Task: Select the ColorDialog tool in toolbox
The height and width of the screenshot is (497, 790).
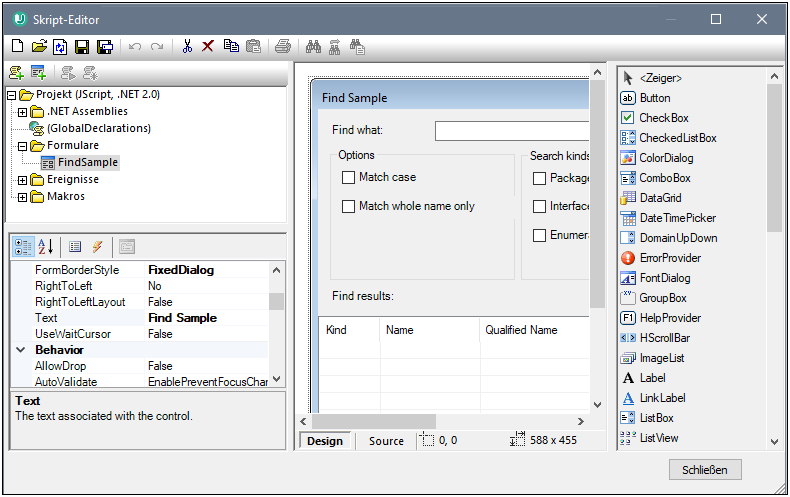Action: click(x=666, y=158)
